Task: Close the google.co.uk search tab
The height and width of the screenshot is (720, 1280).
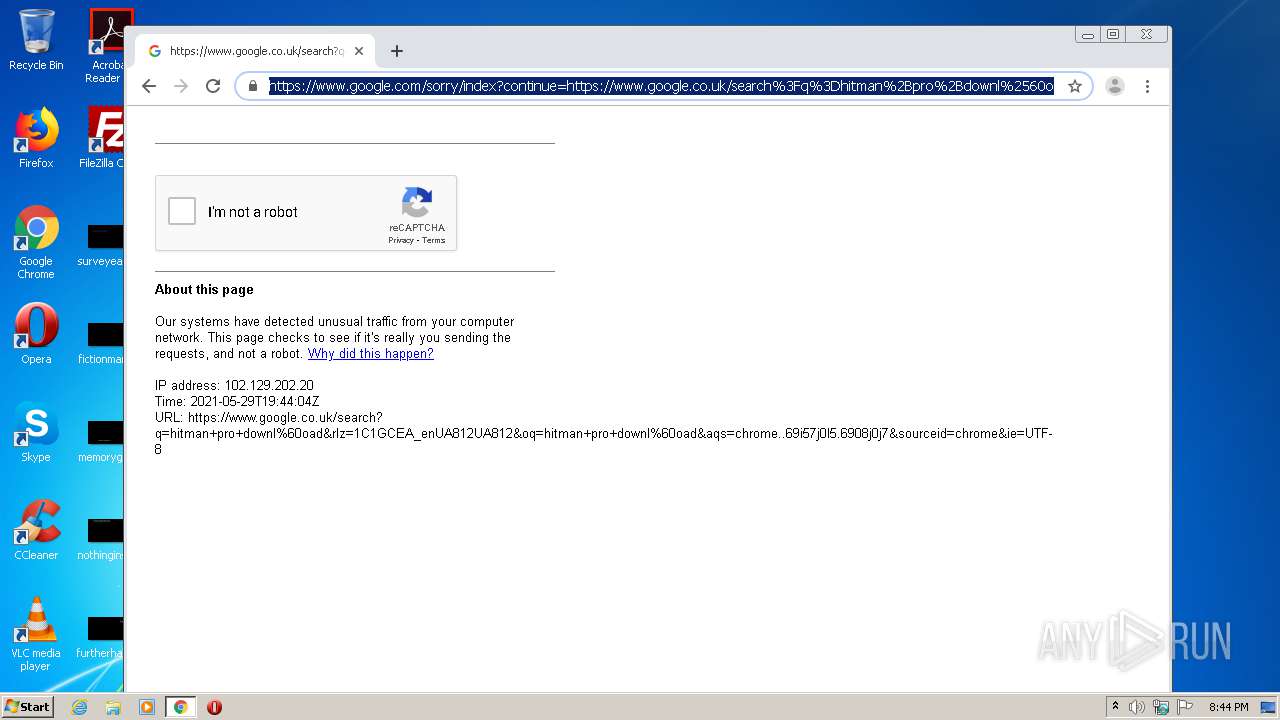Action: pyautogui.click(x=359, y=51)
